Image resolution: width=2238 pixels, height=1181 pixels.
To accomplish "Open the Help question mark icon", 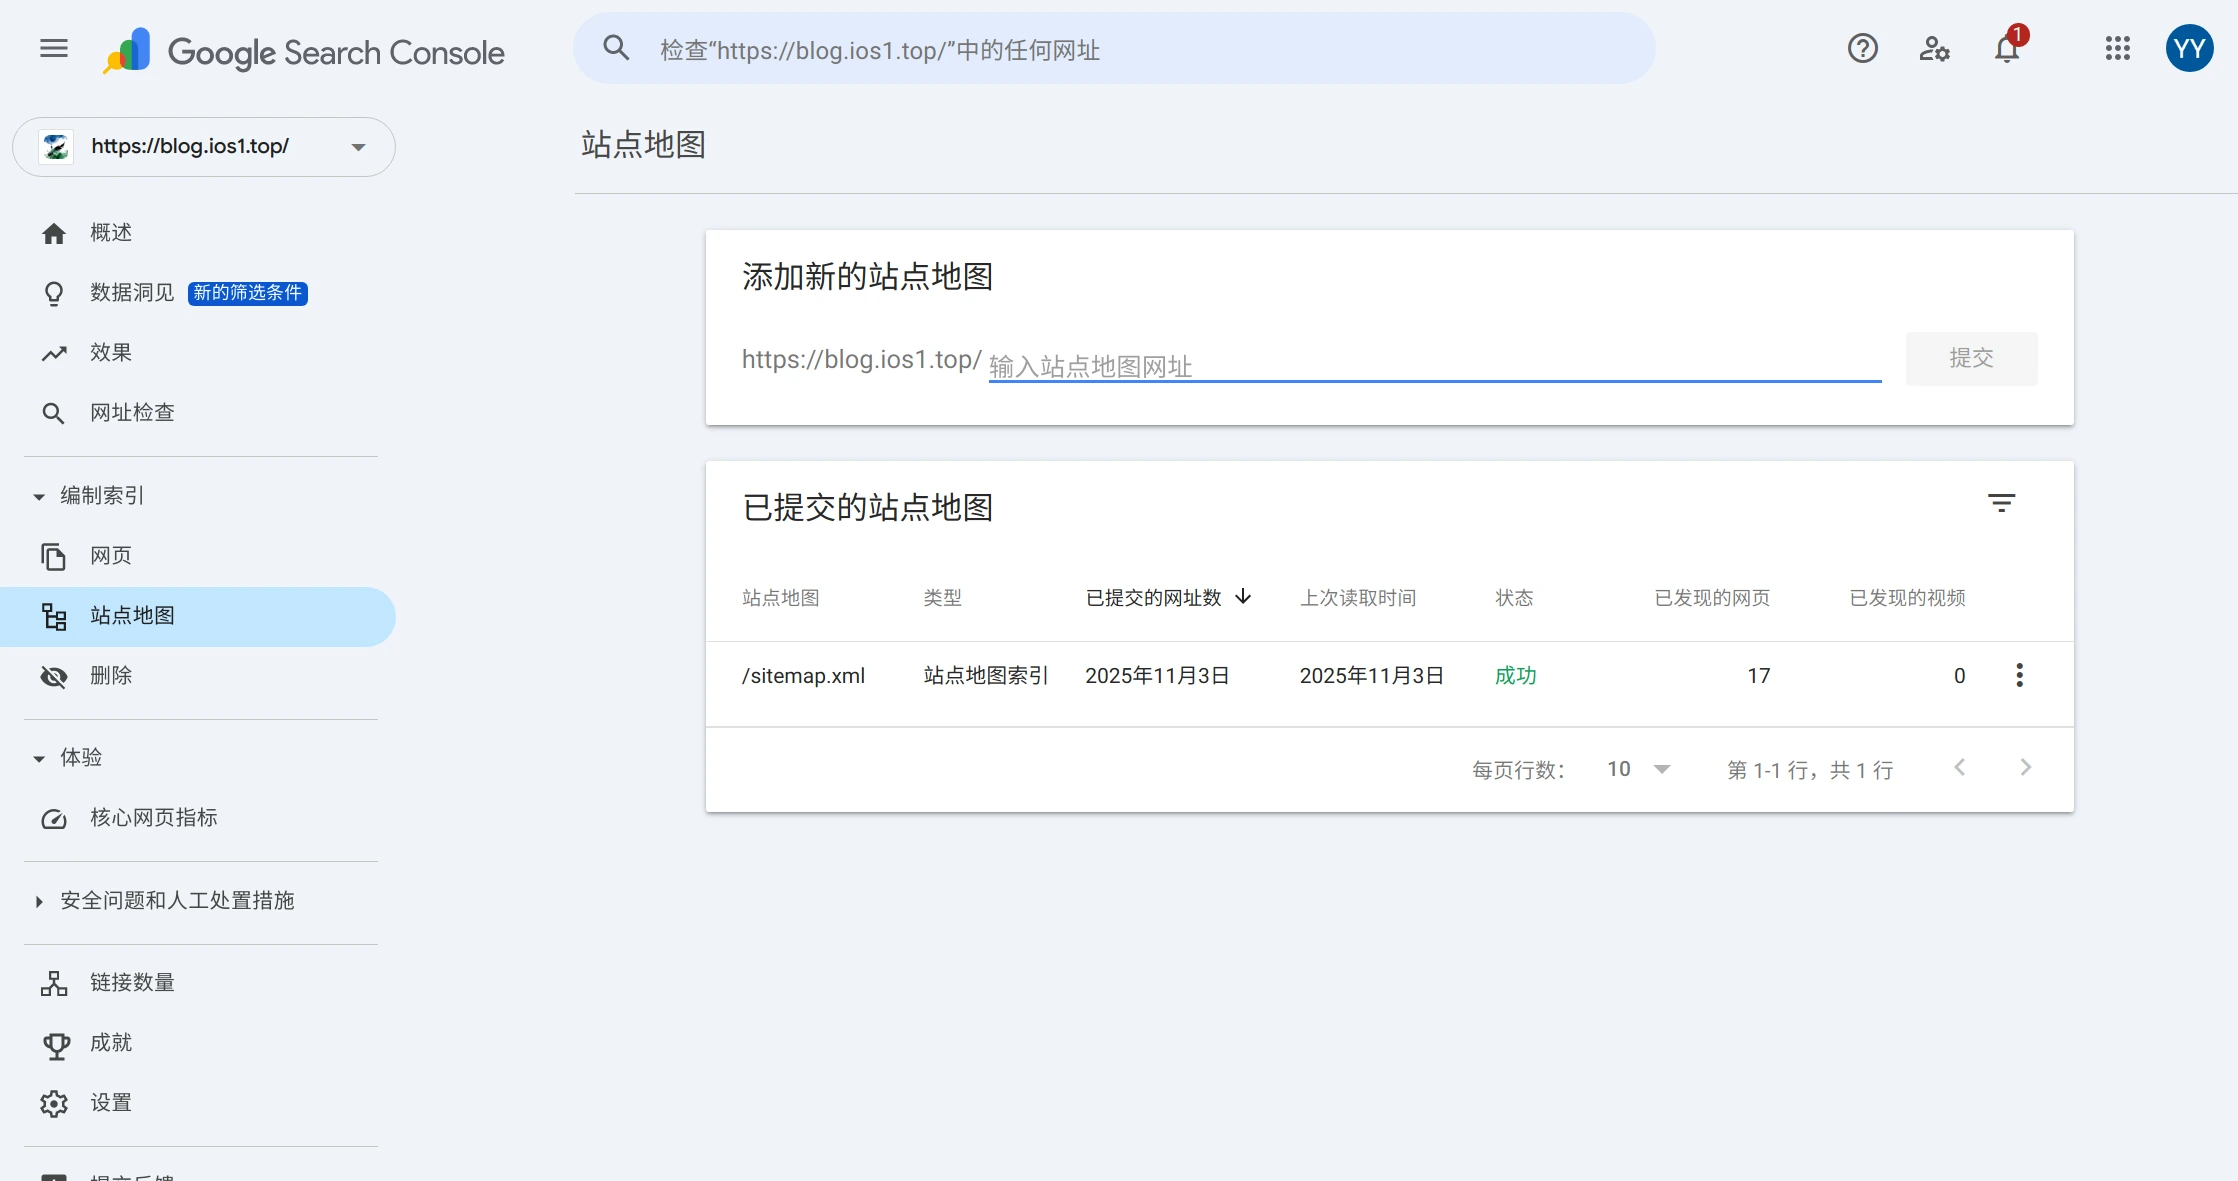I will tap(1862, 48).
